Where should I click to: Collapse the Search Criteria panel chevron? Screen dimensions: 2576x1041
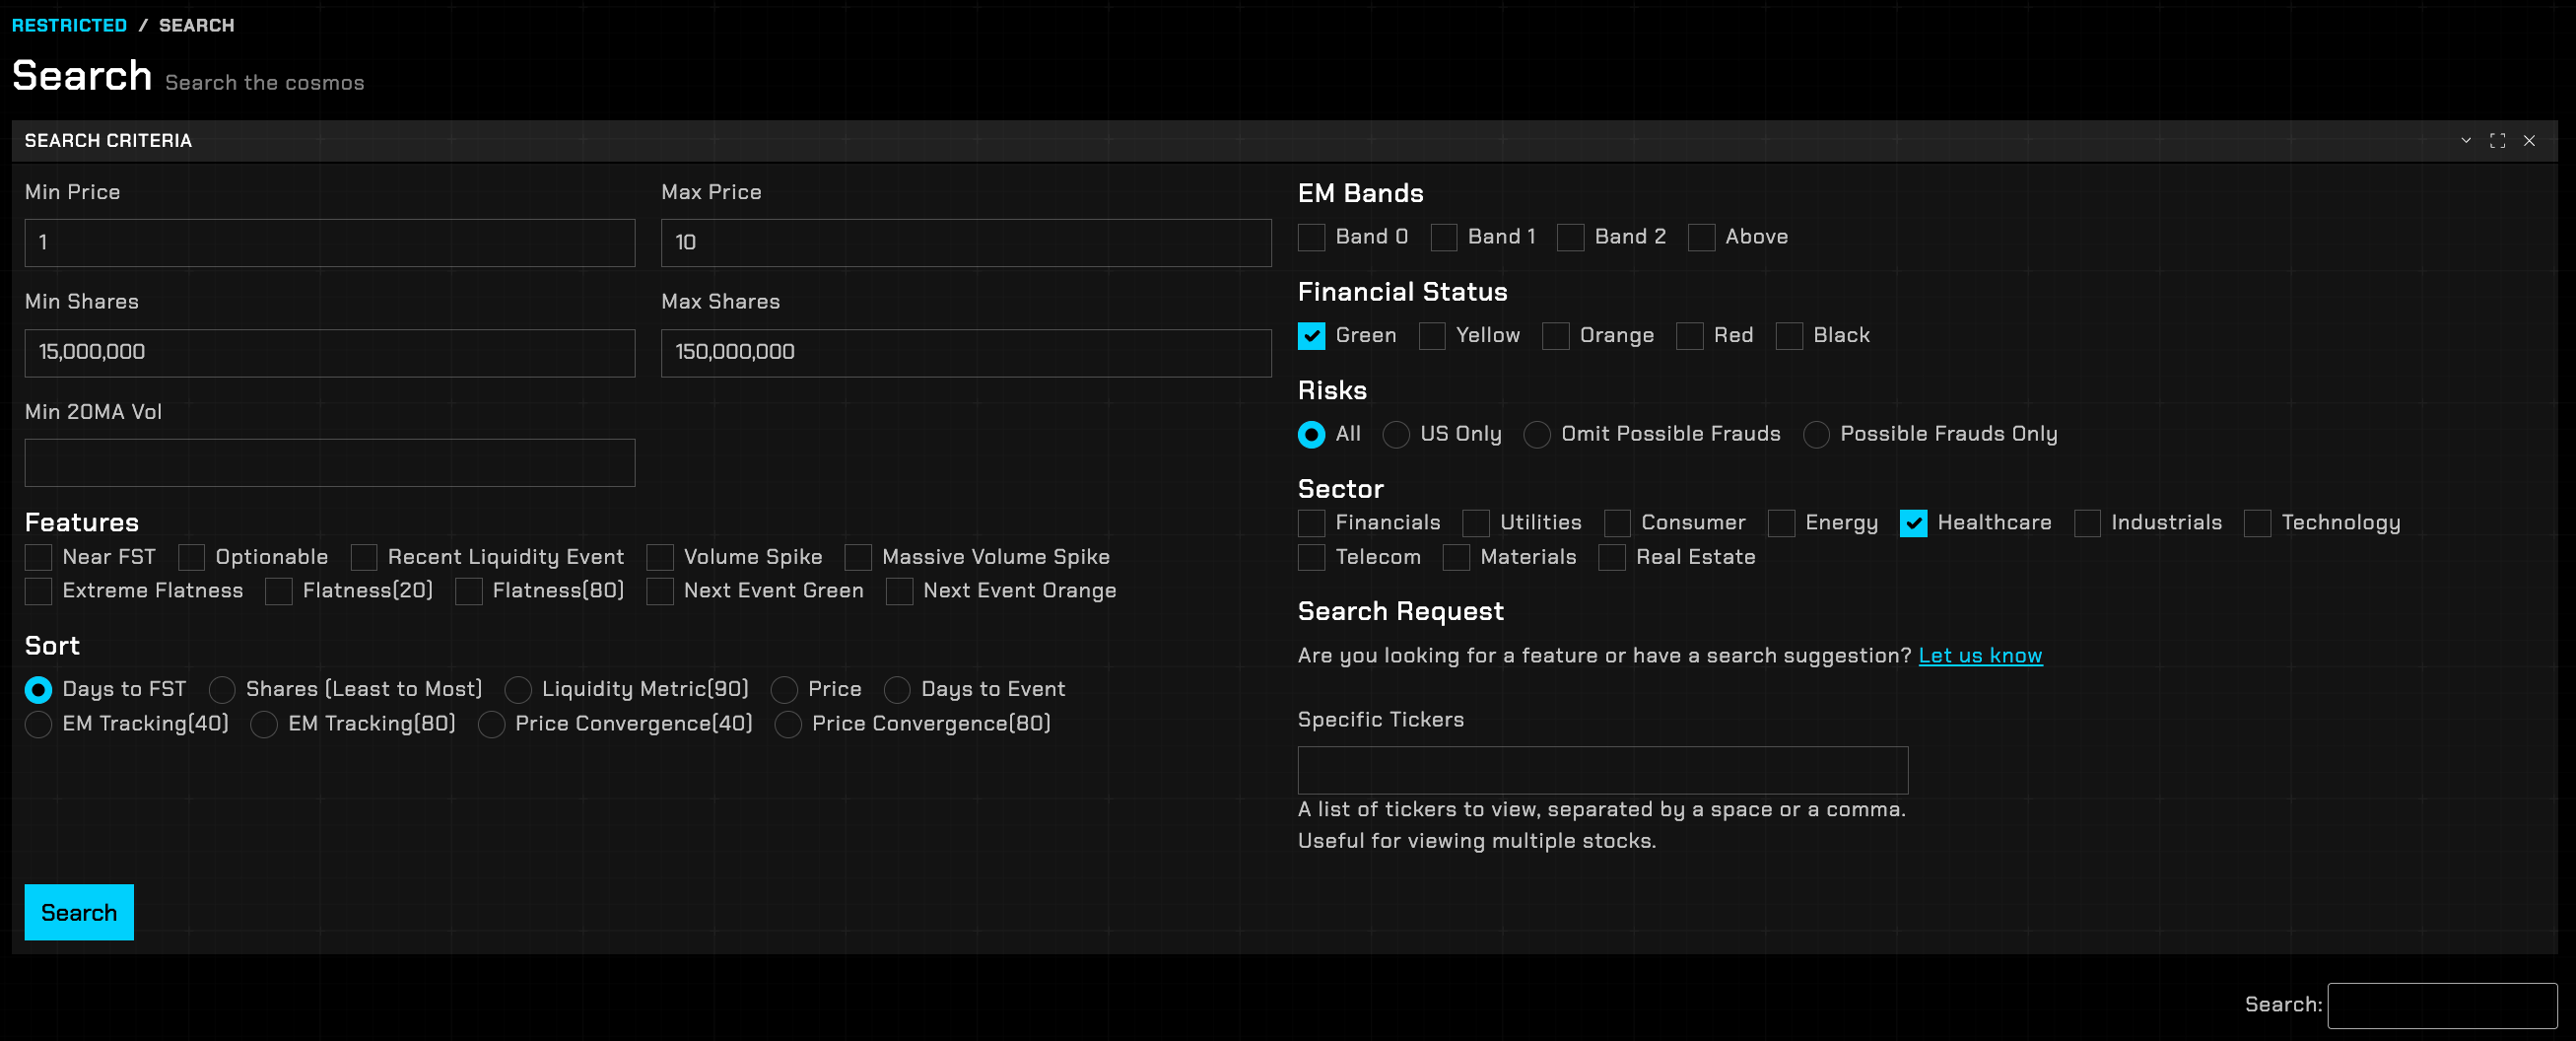pos(2465,141)
